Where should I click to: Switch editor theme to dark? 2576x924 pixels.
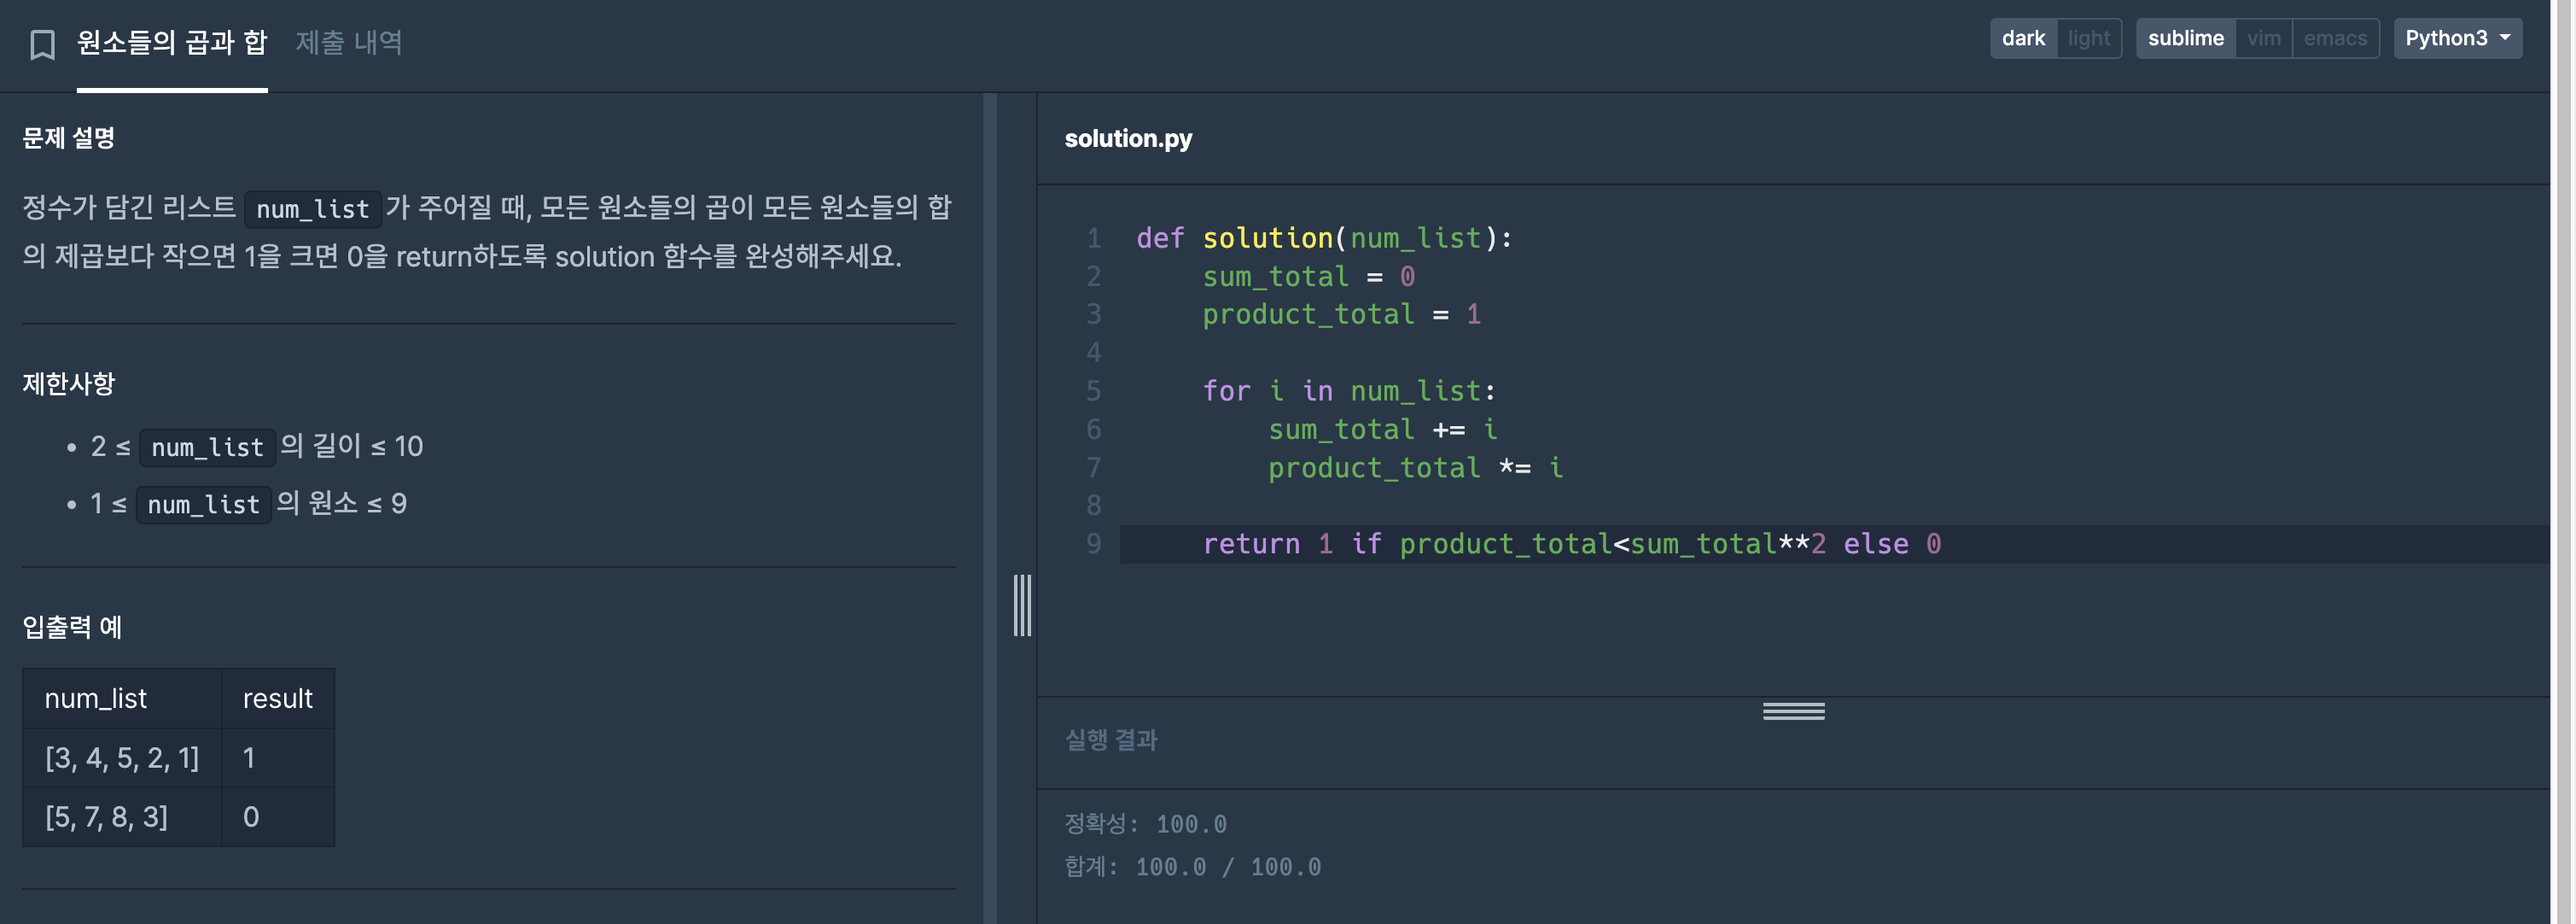click(x=2022, y=38)
